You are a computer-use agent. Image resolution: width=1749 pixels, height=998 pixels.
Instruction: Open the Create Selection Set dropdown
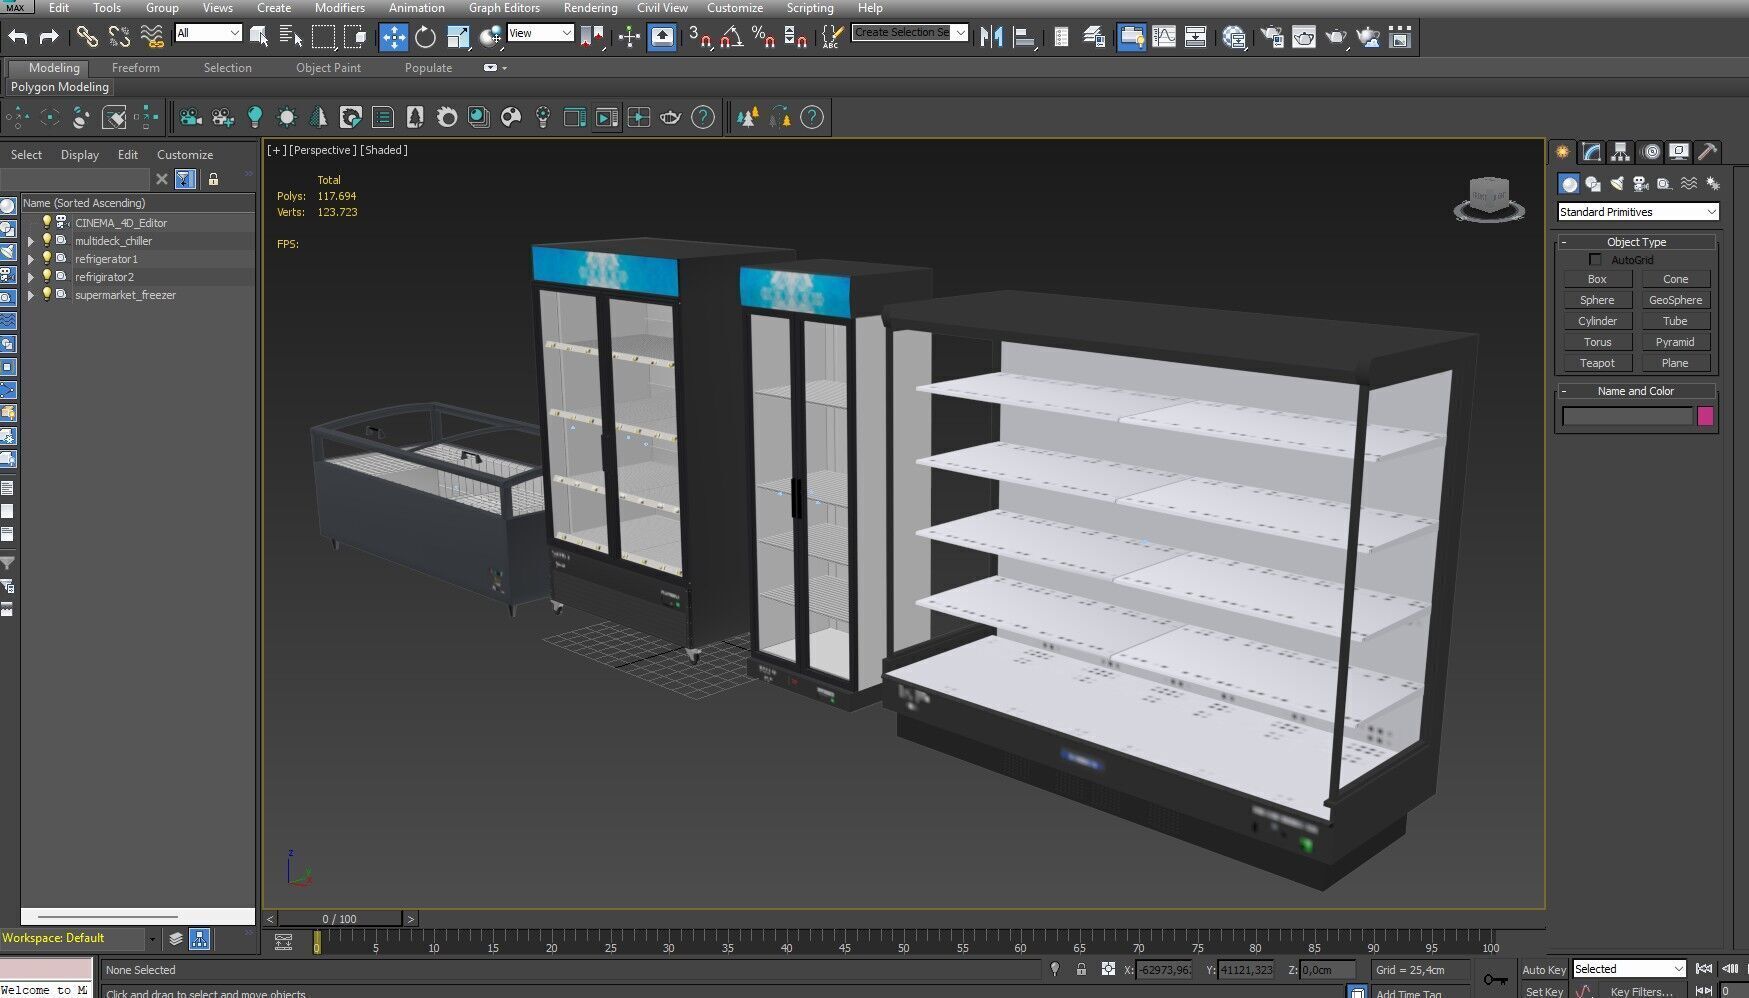(x=909, y=32)
